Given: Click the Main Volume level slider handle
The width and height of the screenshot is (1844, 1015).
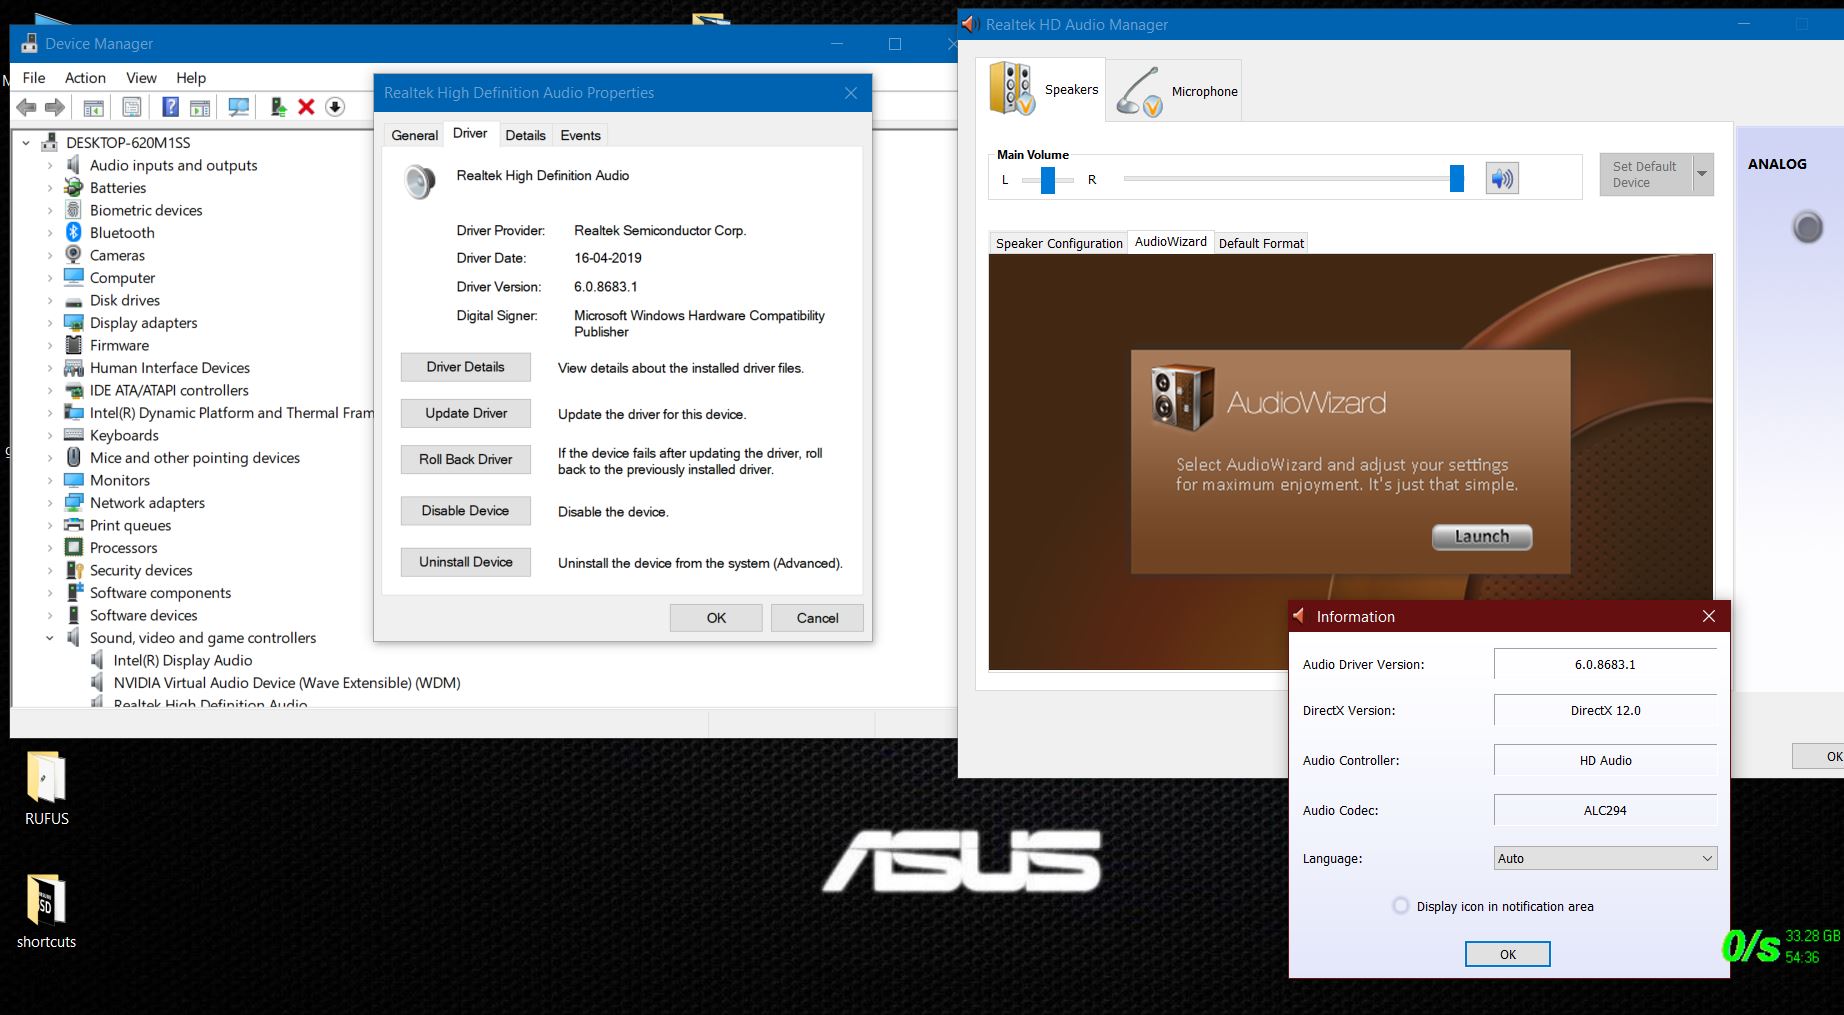Looking at the screenshot, I should 1457,179.
